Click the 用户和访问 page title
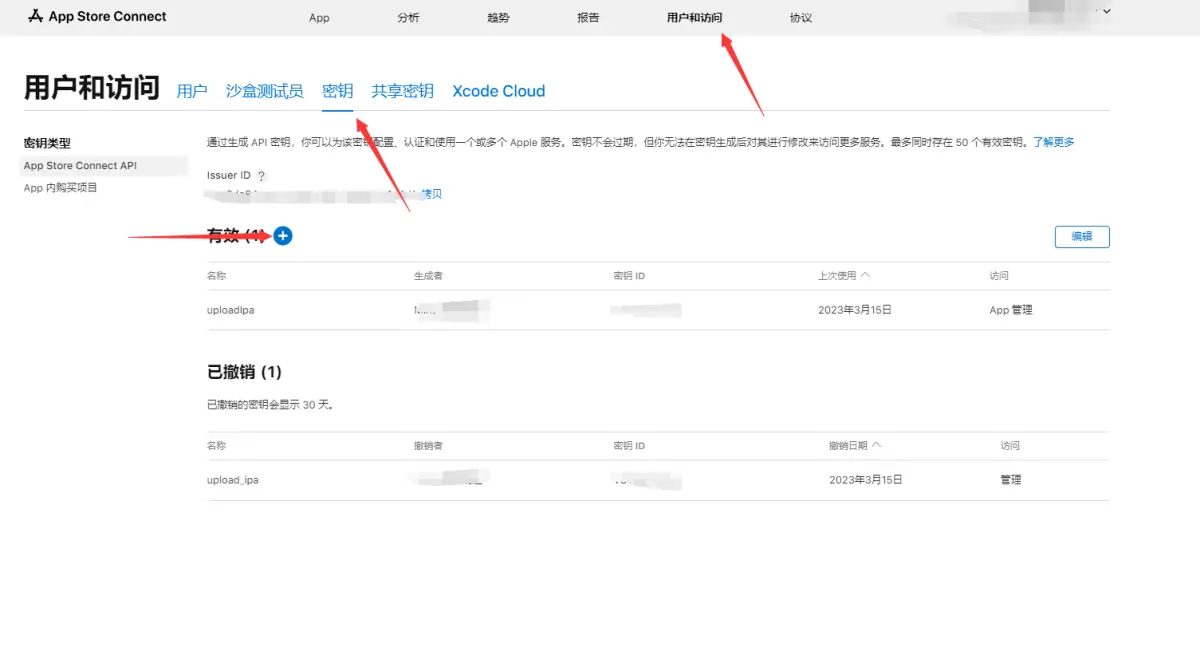 [92, 88]
